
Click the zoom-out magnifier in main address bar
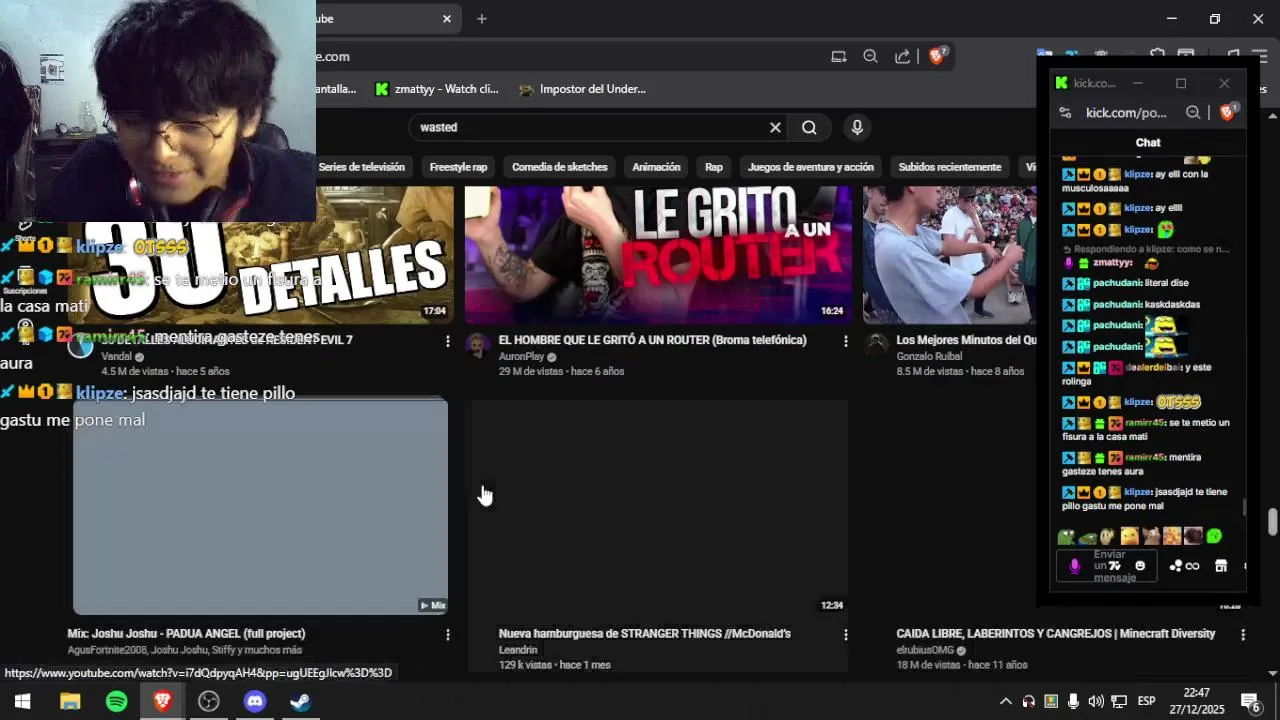click(x=870, y=57)
